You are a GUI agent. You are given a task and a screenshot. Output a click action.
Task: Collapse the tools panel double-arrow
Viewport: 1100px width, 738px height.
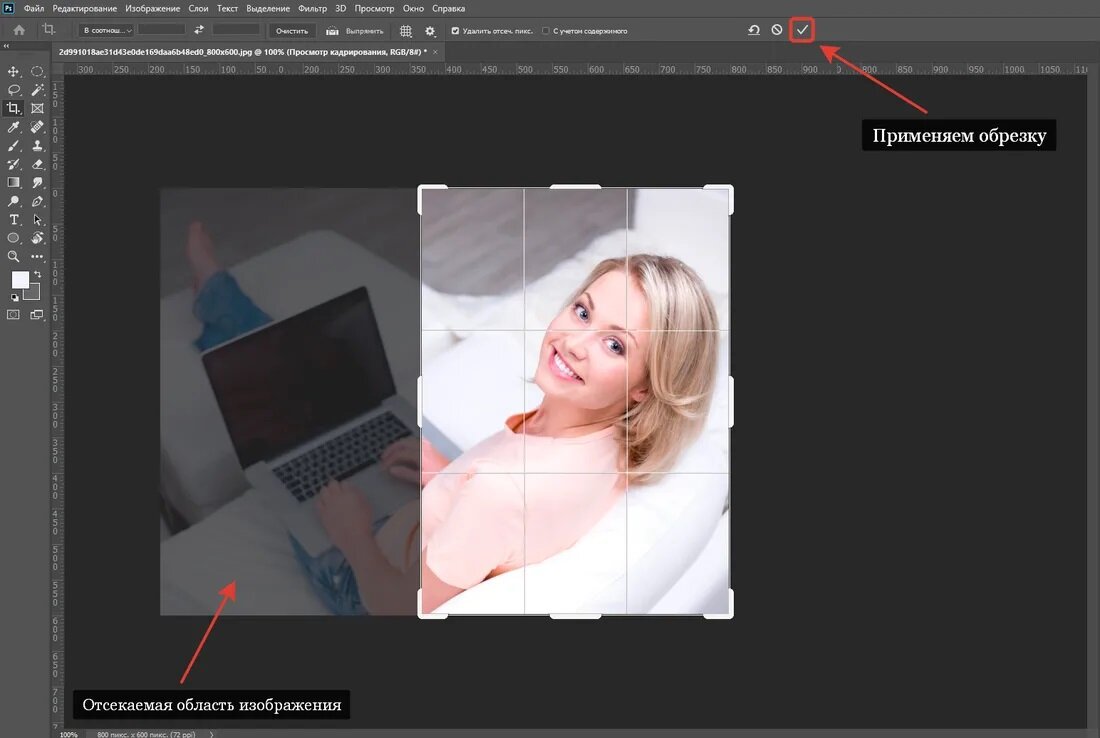point(6,46)
